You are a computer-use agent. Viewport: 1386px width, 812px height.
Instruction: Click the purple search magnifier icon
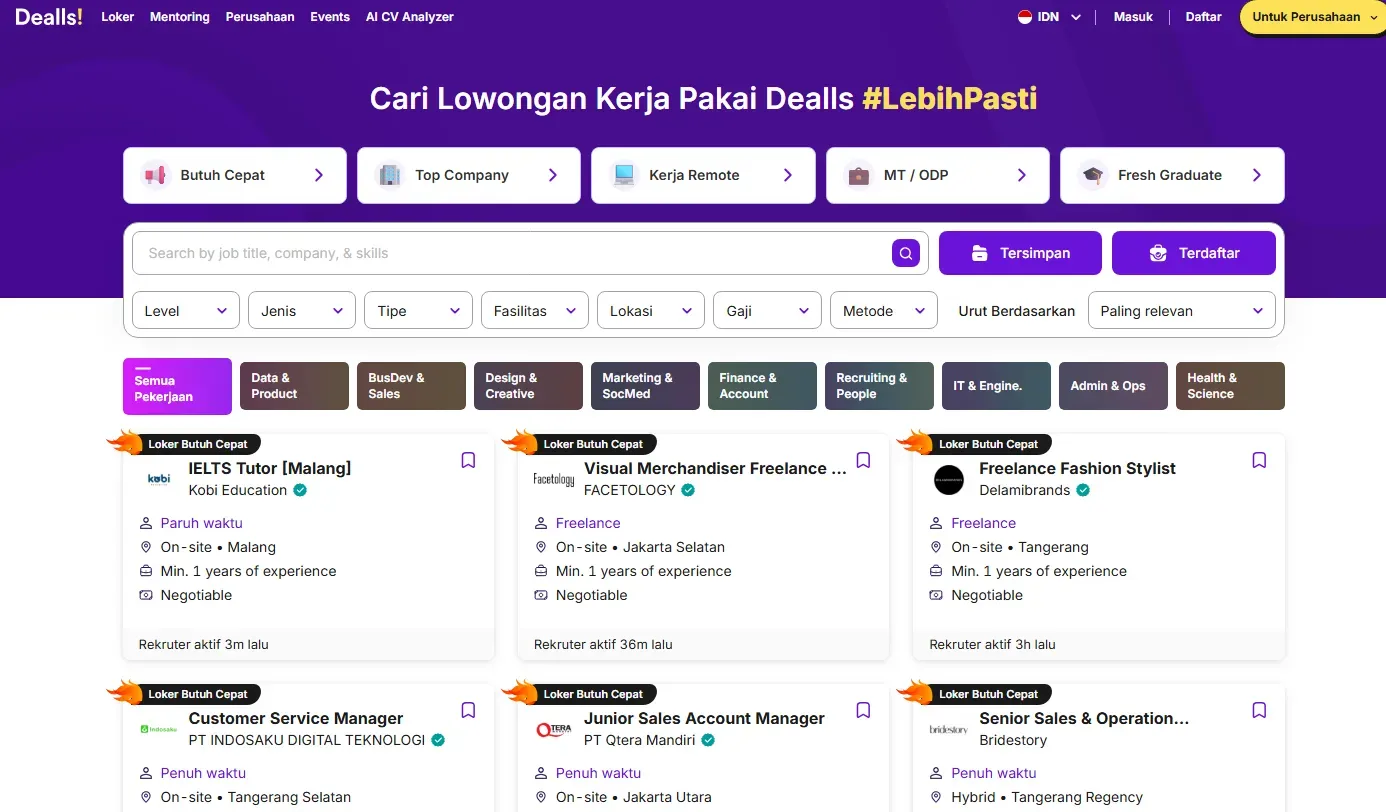pyautogui.click(x=906, y=253)
